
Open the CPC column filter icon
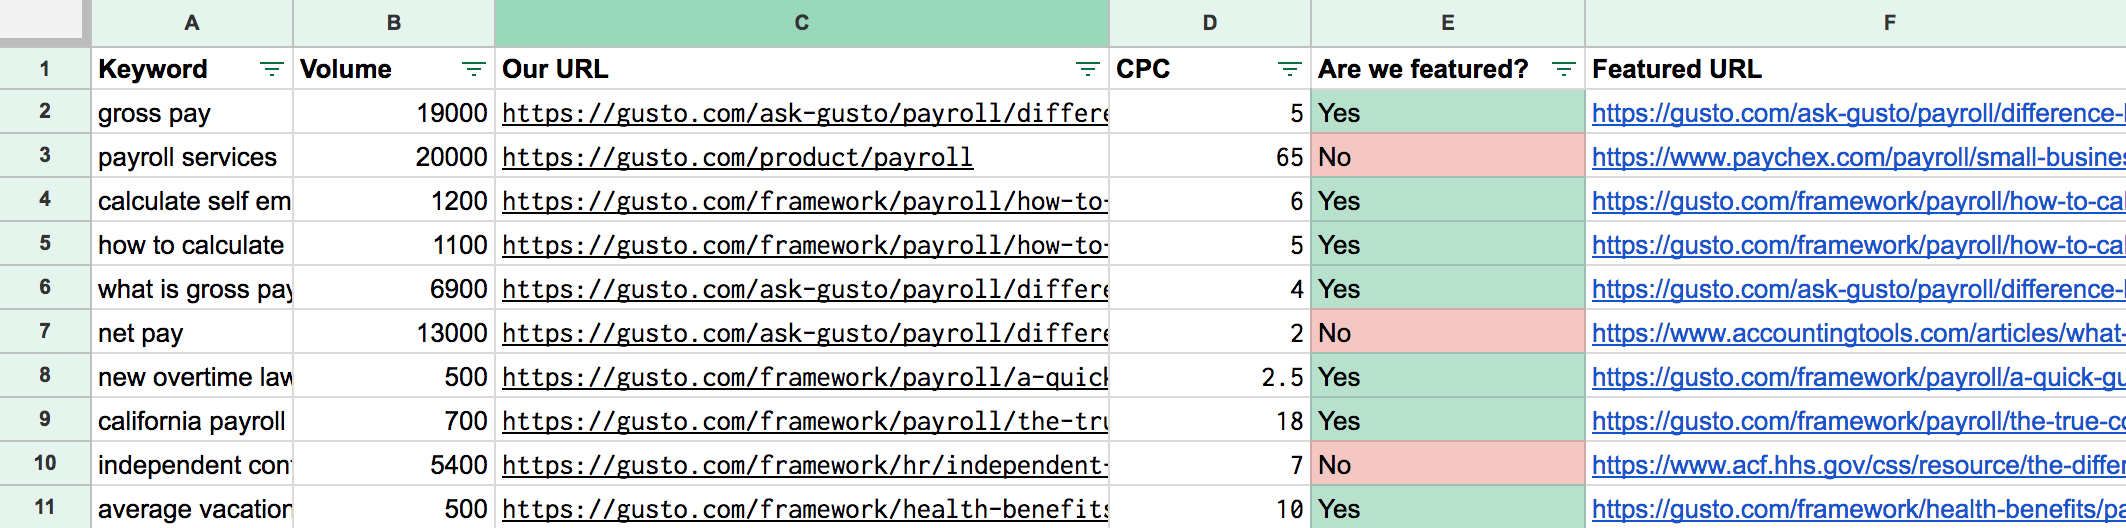[x=1289, y=69]
